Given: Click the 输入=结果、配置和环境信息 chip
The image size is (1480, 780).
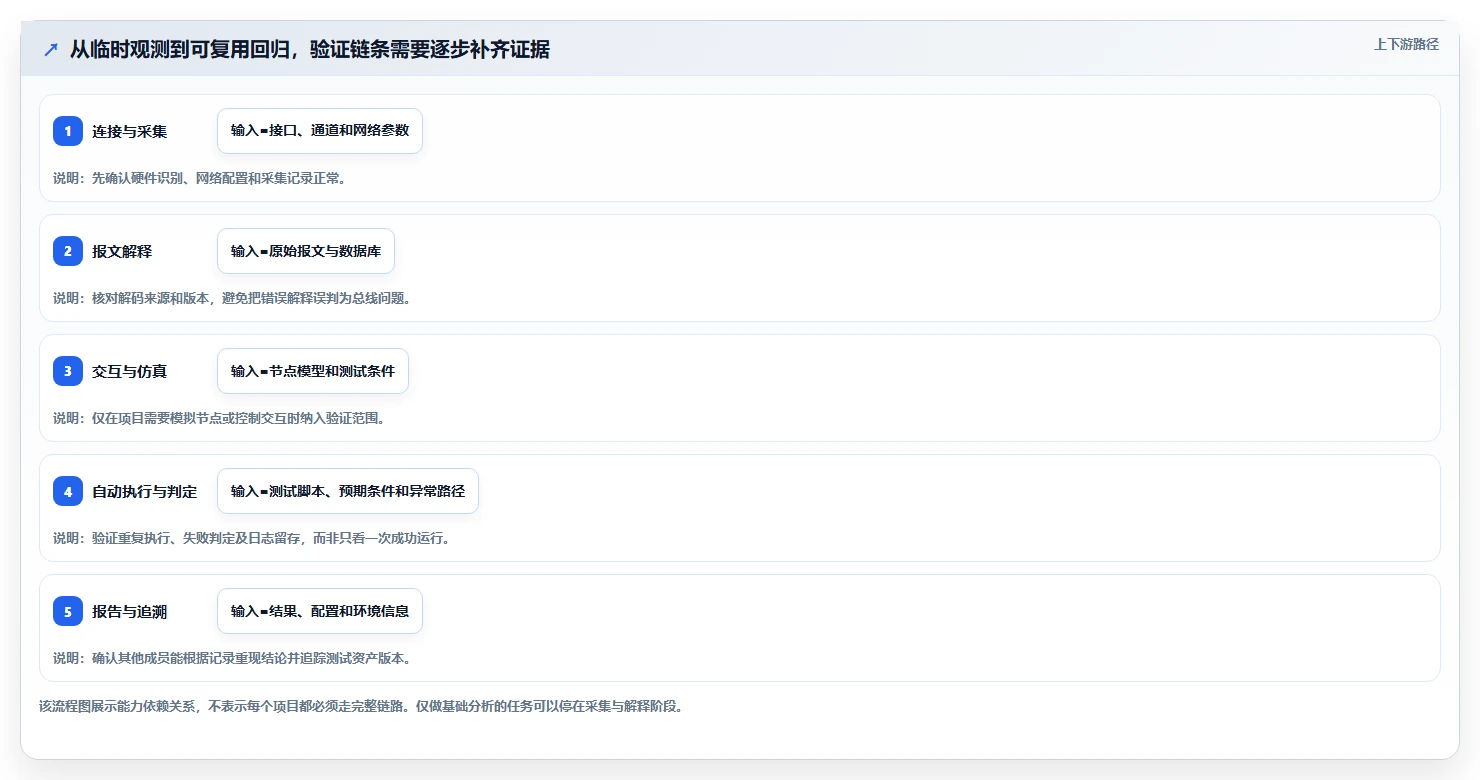Looking at the screenshot, I should (x=320, y=611).
